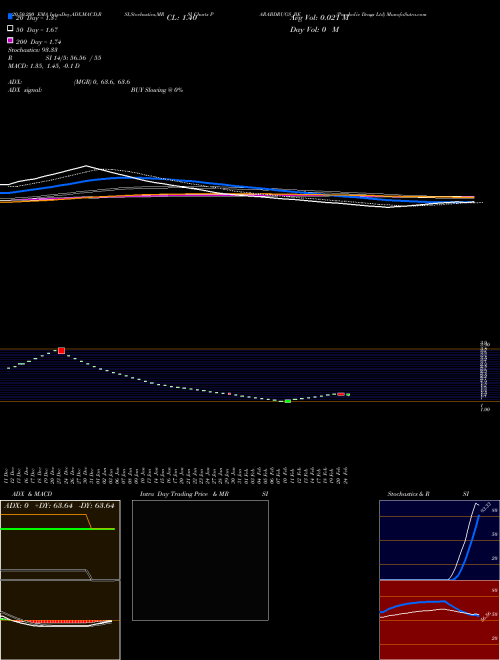Click the 'MACD: 1.35, 1.45, -0.1 D' line
The width and height of the screenshot is (500, 660).
point(44,66)
